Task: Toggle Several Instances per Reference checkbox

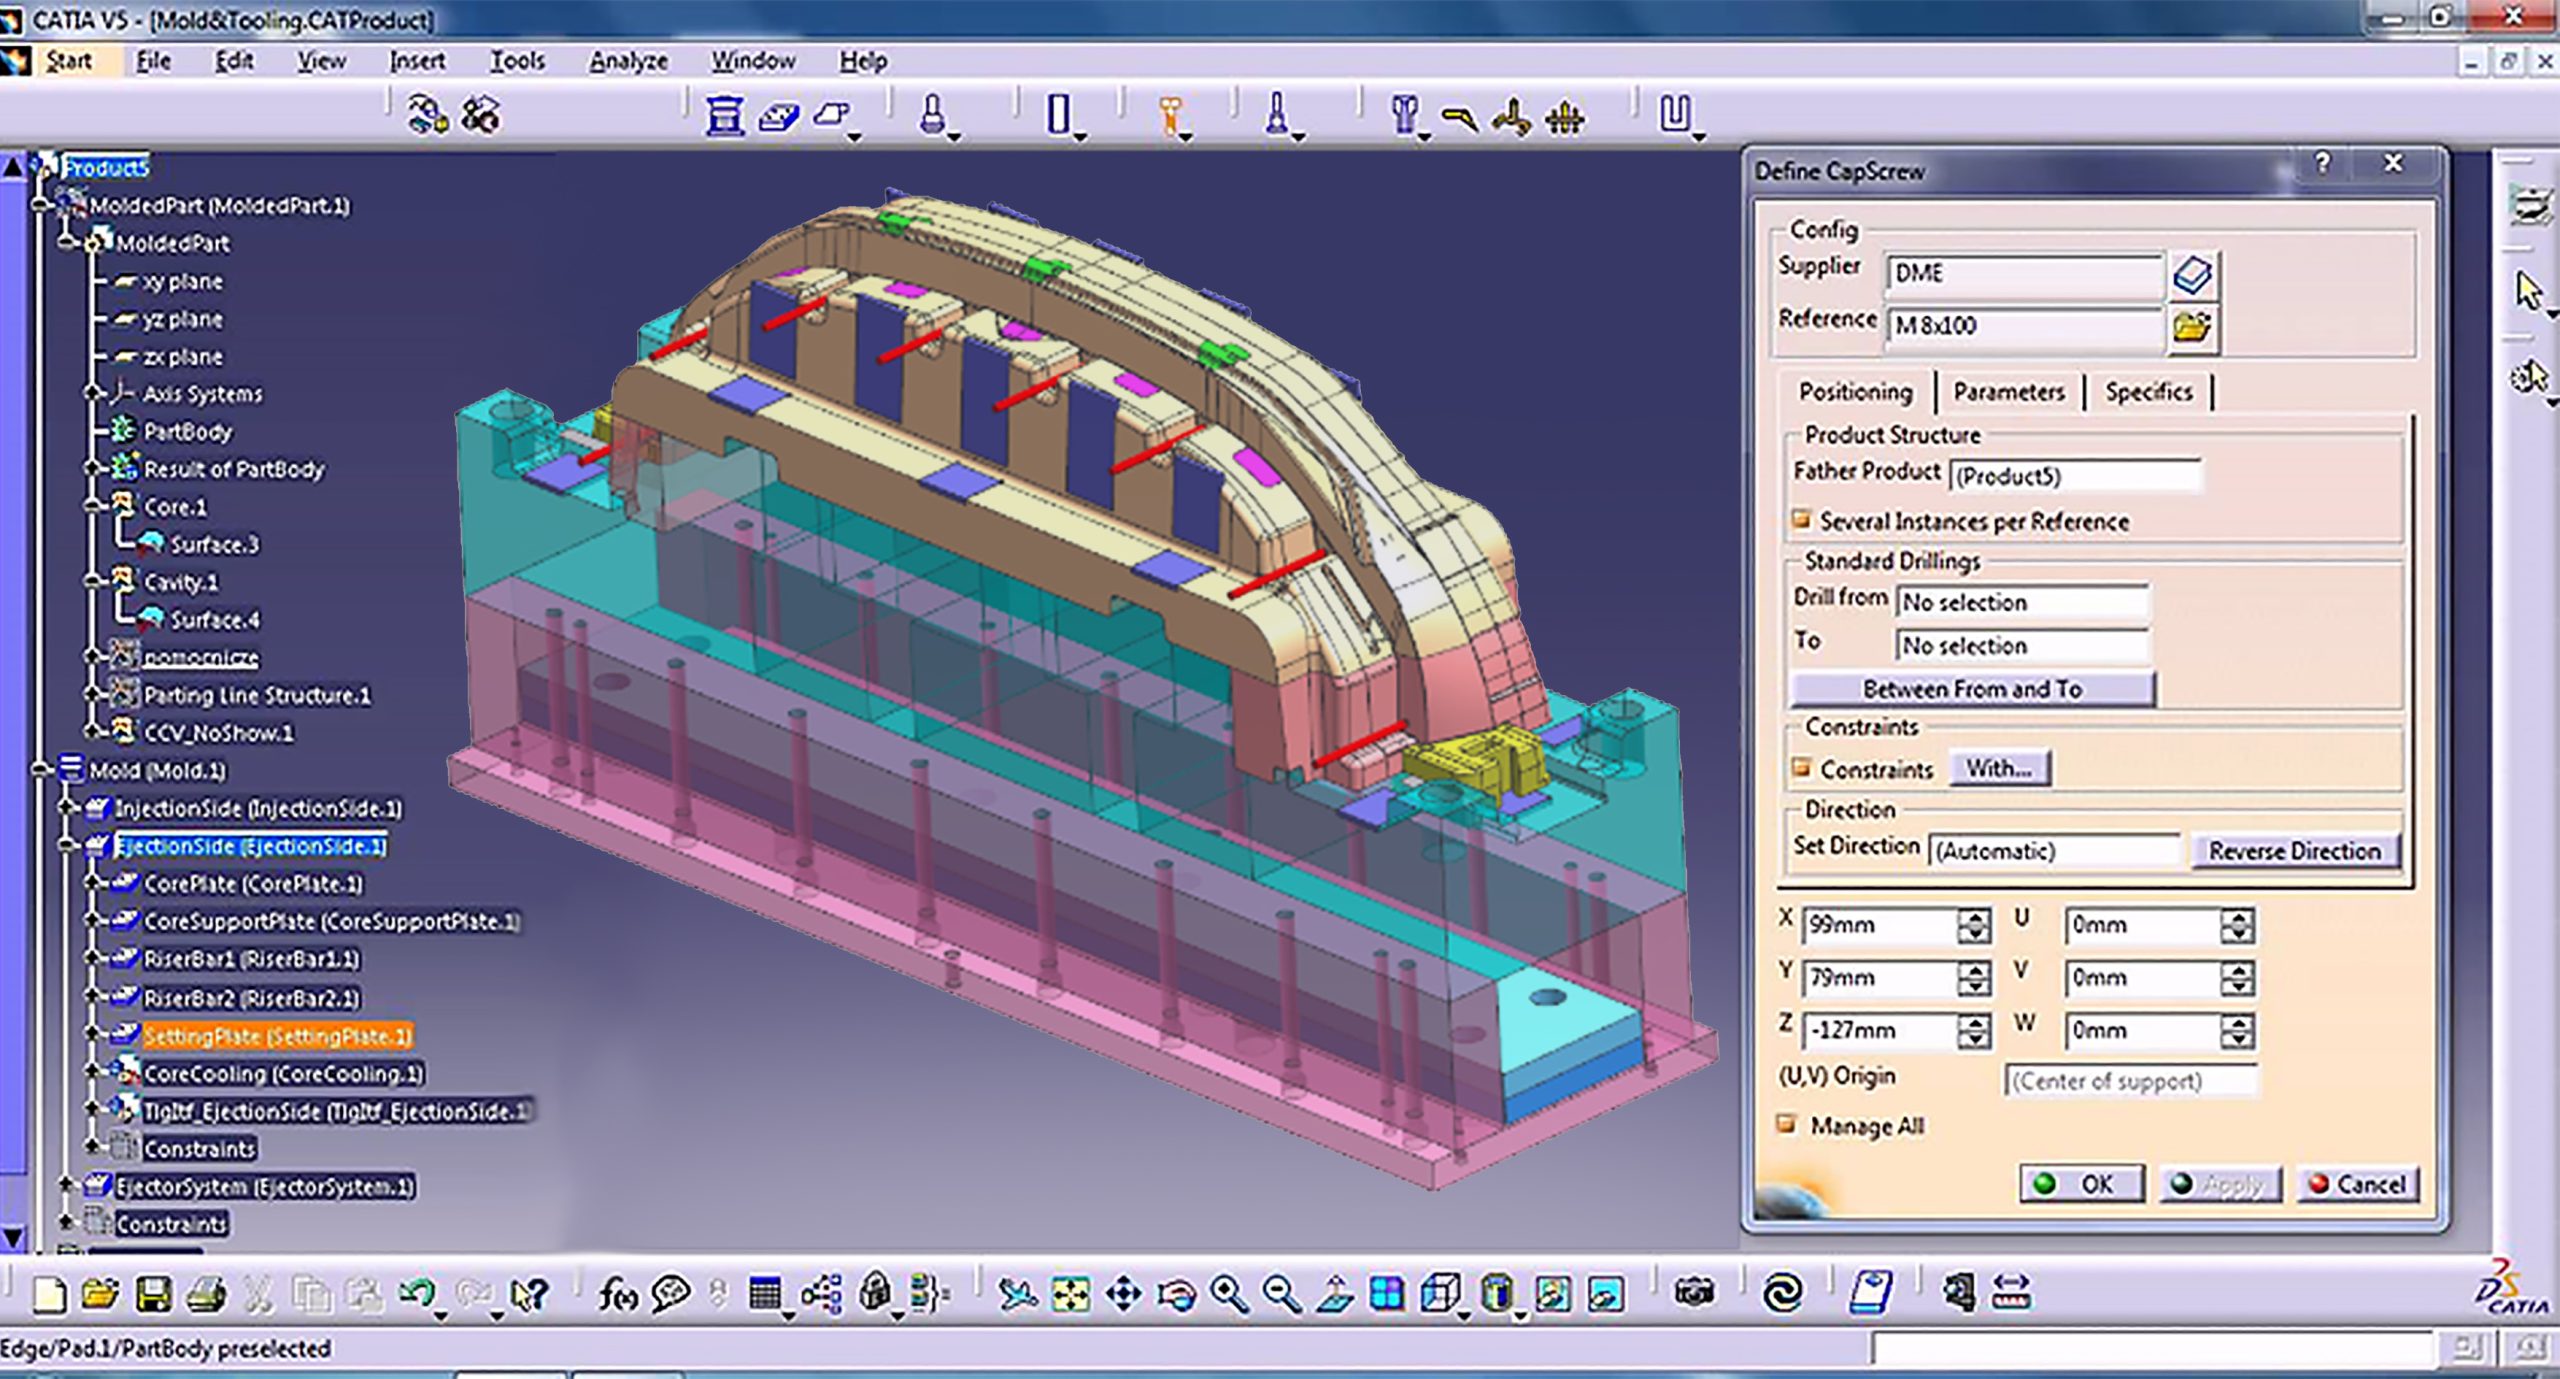Action: point(1801,520)
